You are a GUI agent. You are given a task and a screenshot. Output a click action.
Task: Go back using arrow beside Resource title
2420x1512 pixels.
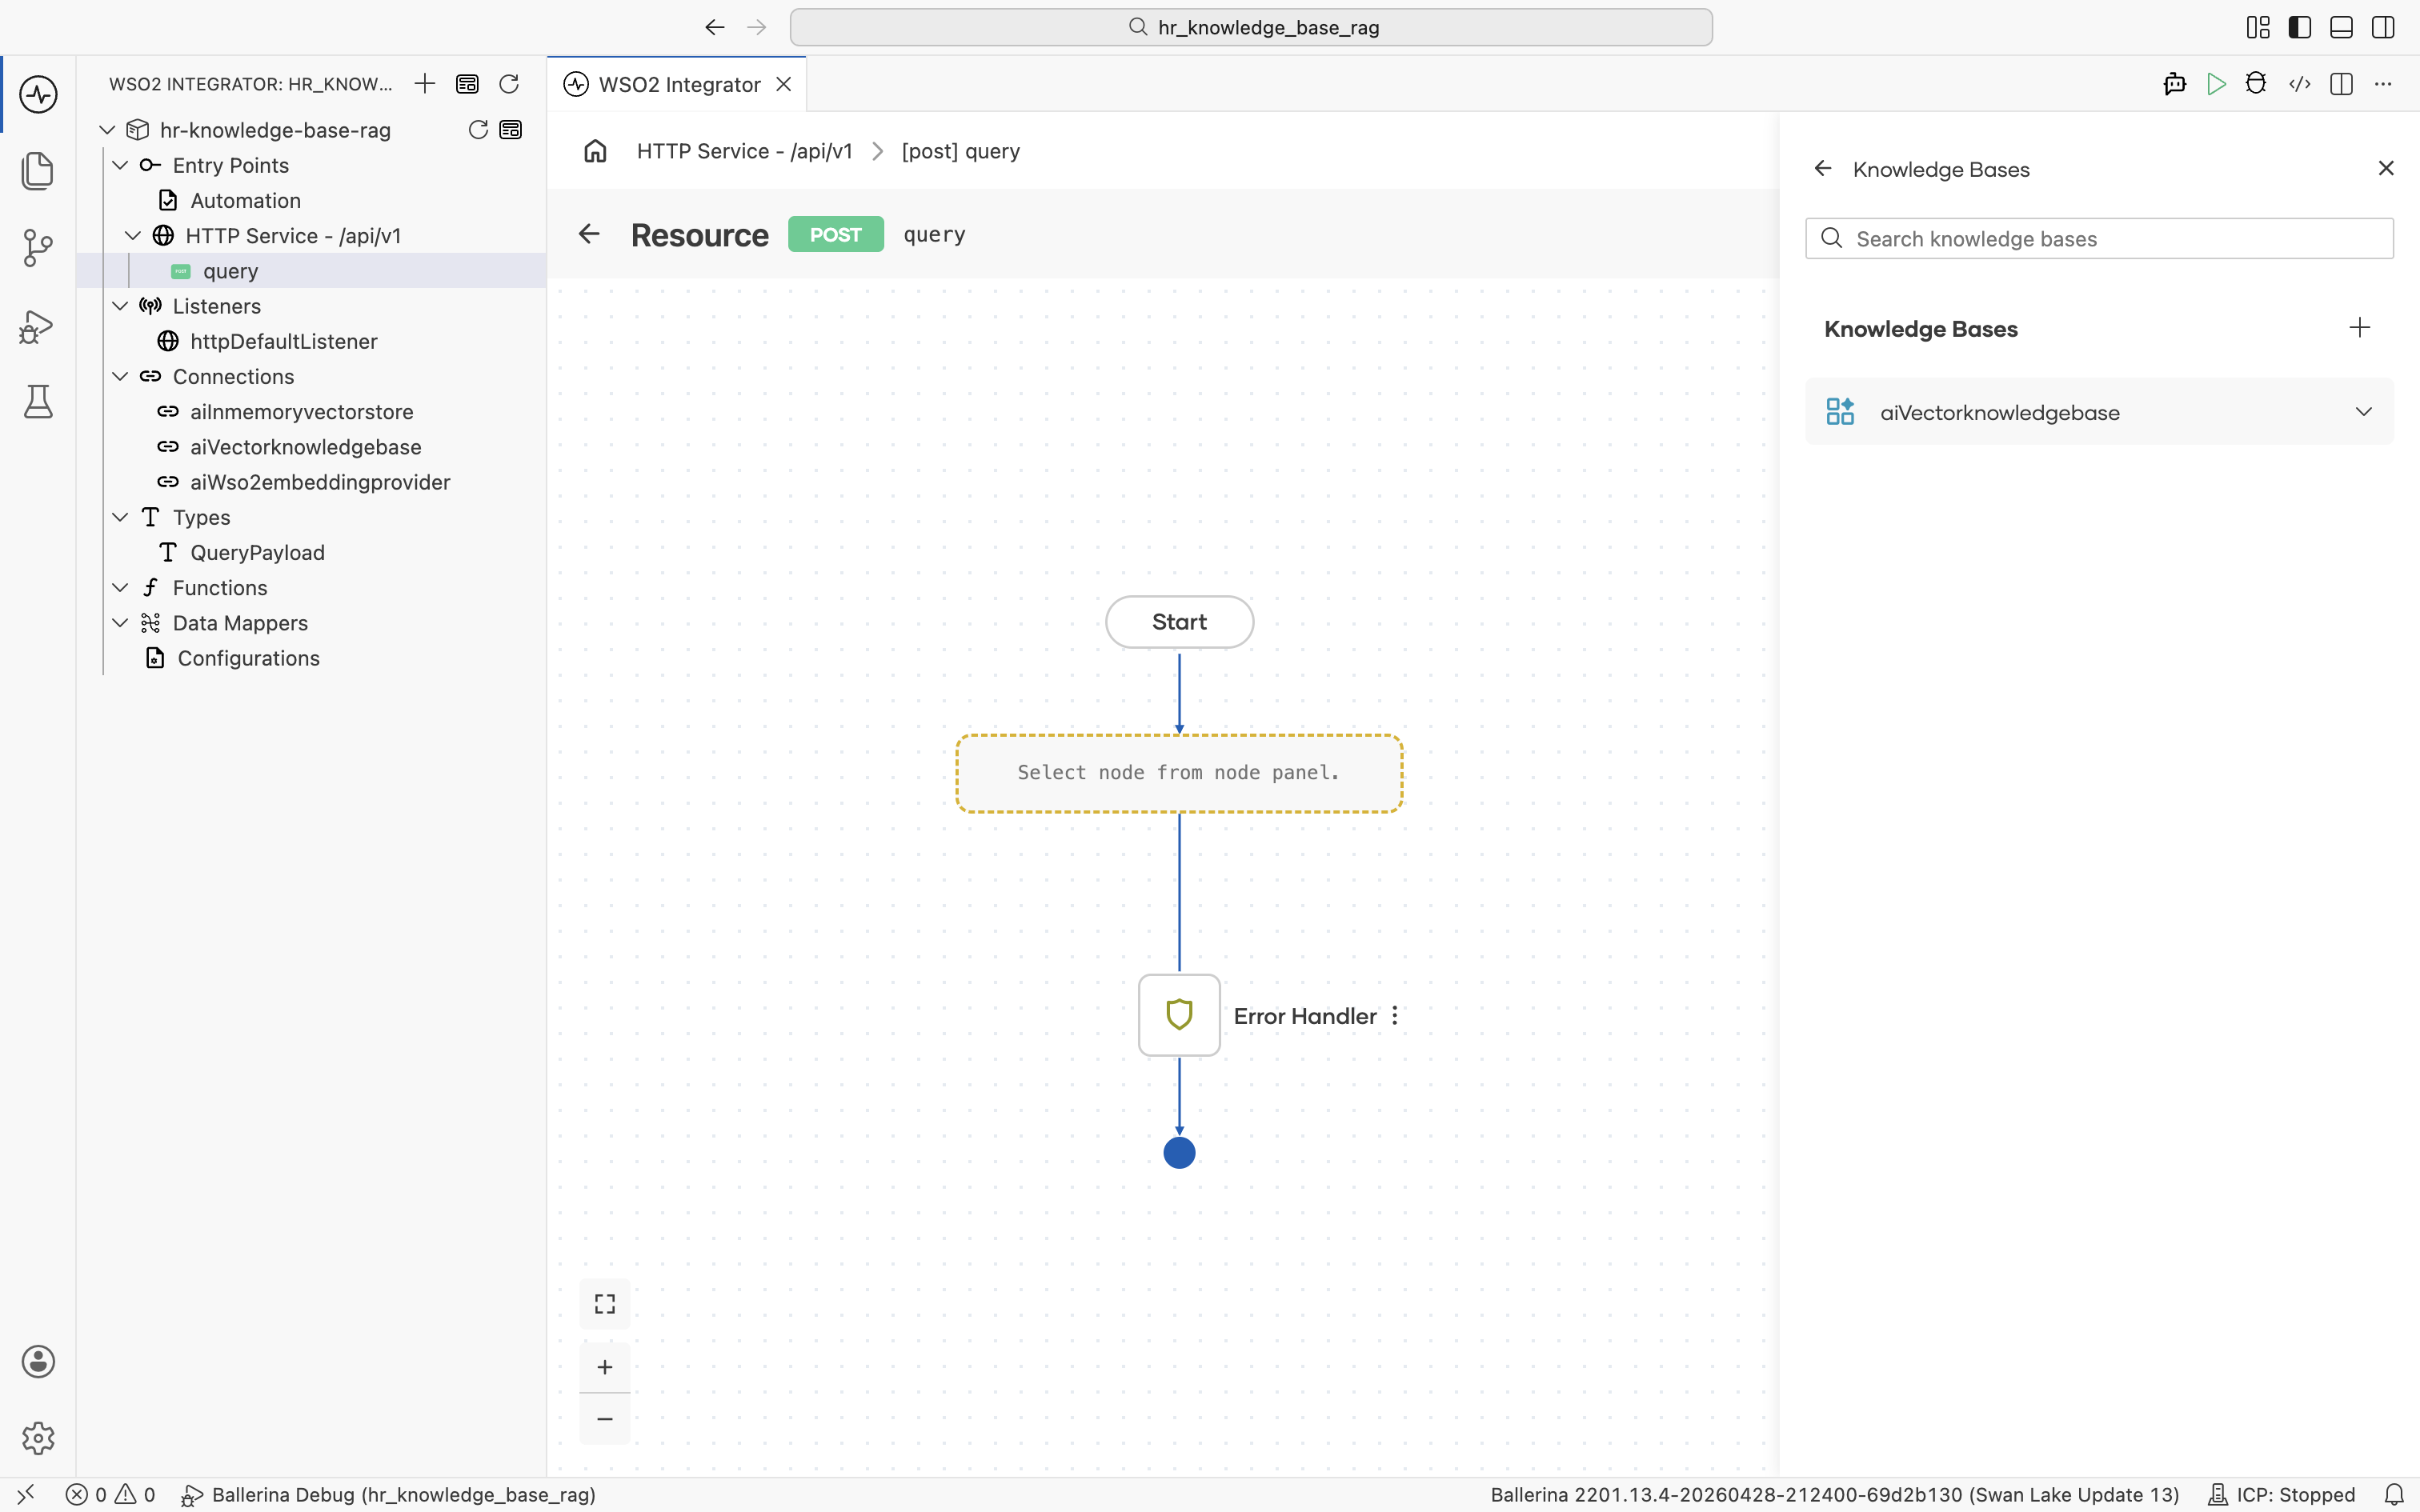(x=589, y=234)
